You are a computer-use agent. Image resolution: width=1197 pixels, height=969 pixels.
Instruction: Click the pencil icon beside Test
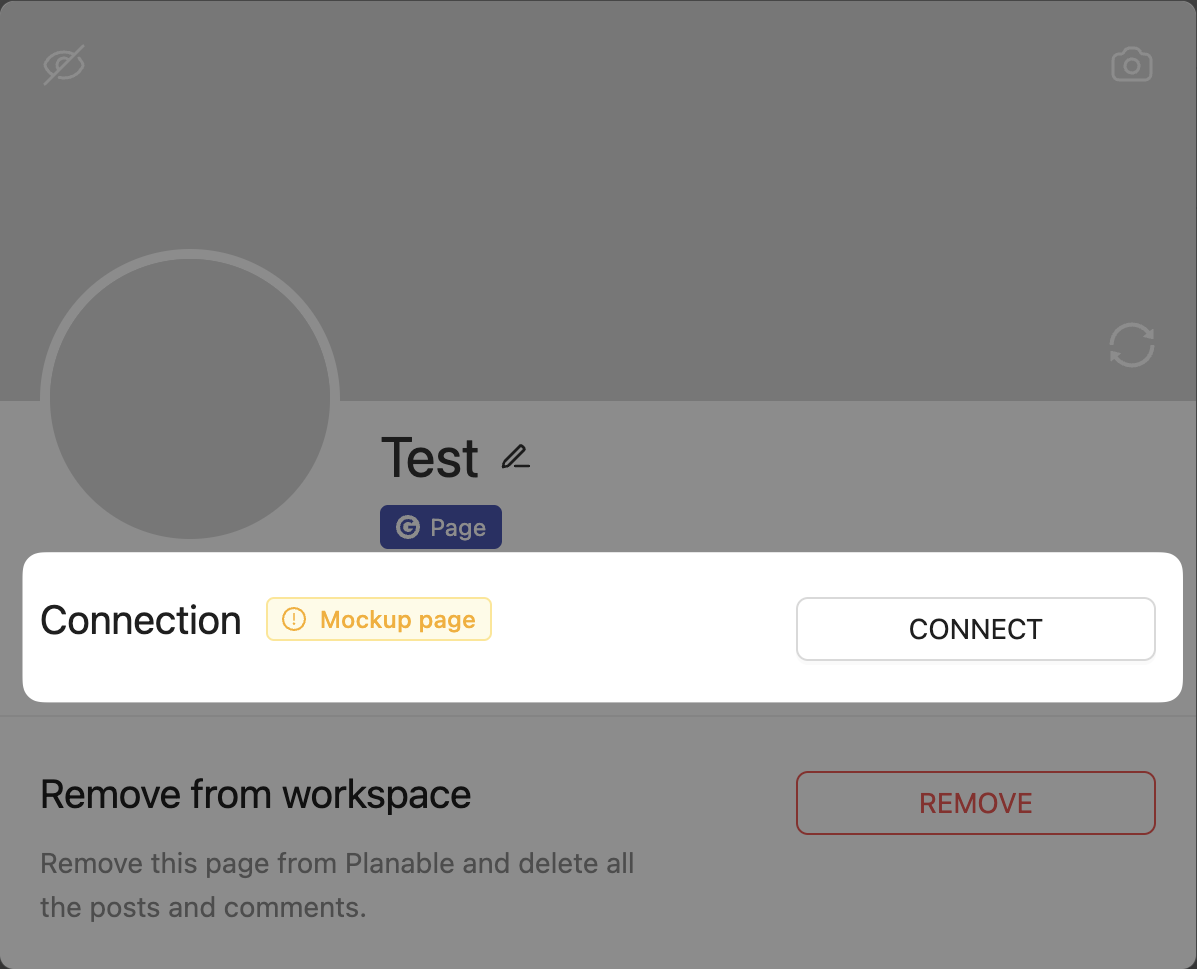coord(515,458)
